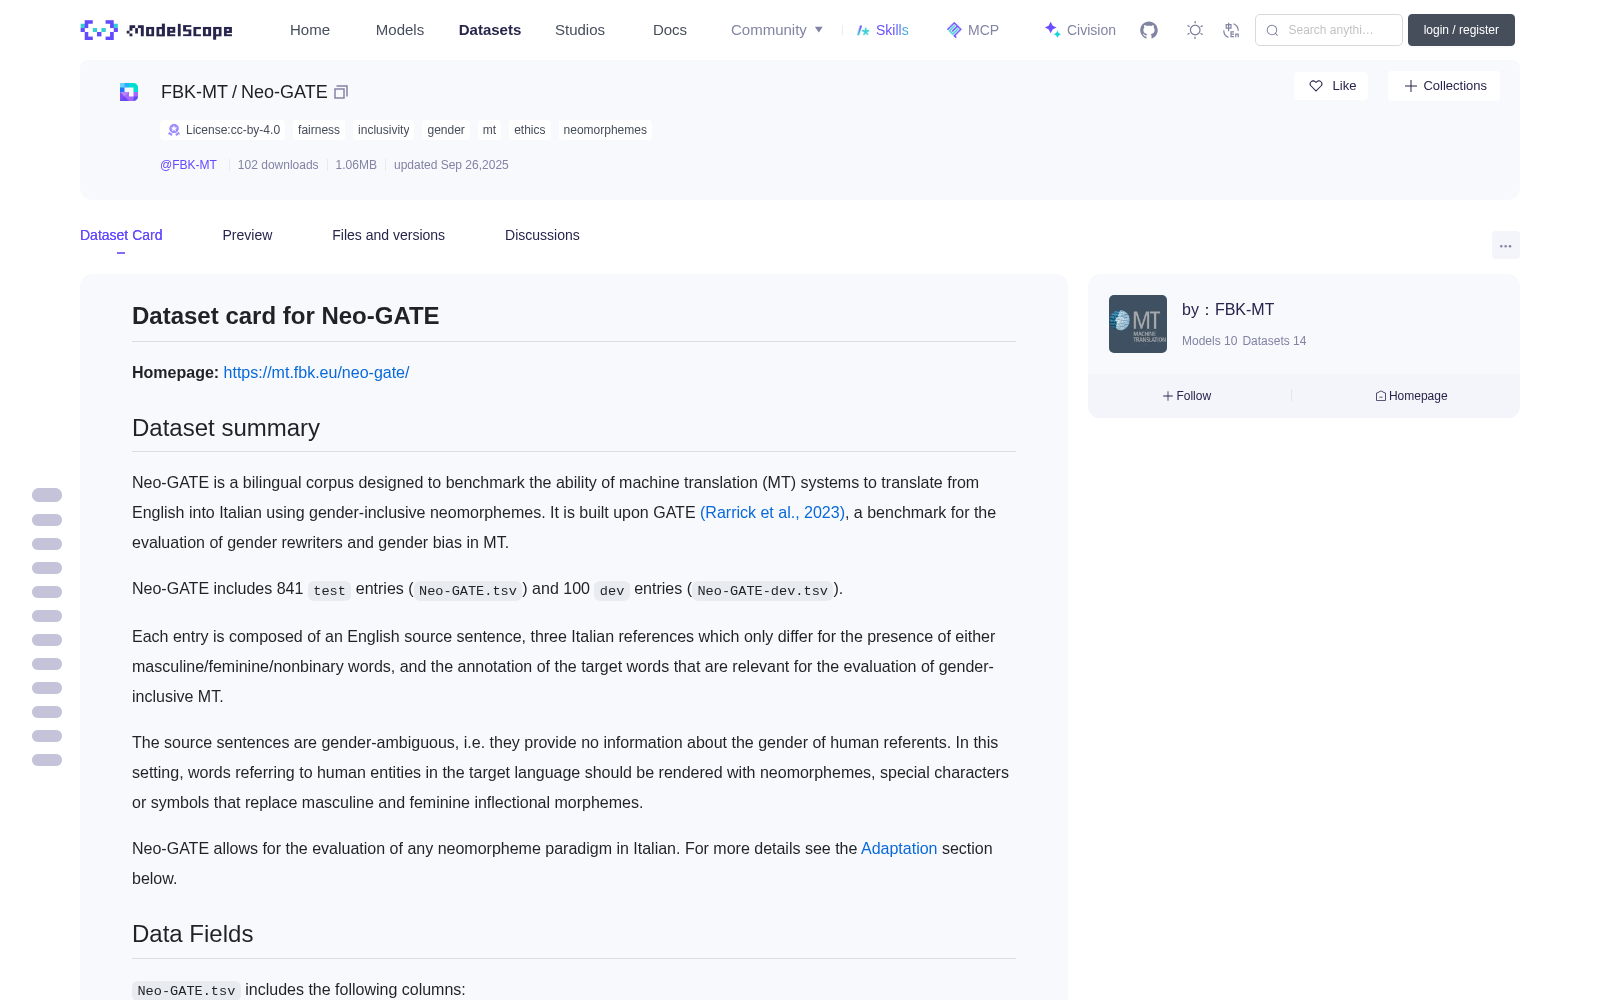Click the '102 downloads' stat
This screenshot has width=1600, height=1000.
point(278,165)
